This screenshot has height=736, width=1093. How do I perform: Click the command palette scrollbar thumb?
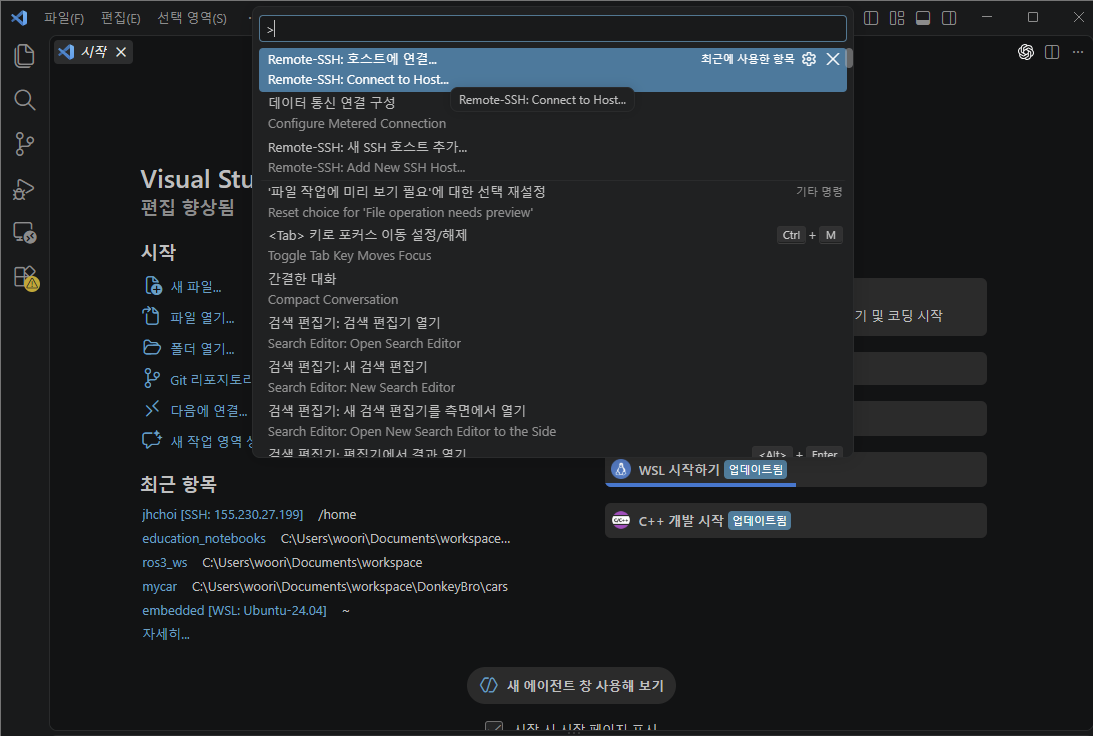point(849,58)
